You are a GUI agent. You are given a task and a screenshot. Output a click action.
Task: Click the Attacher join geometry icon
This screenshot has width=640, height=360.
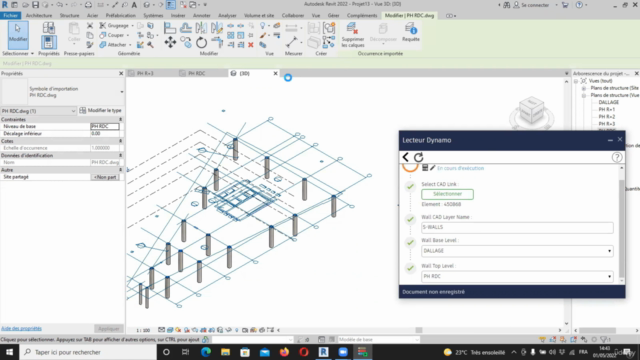click(103, 44)
